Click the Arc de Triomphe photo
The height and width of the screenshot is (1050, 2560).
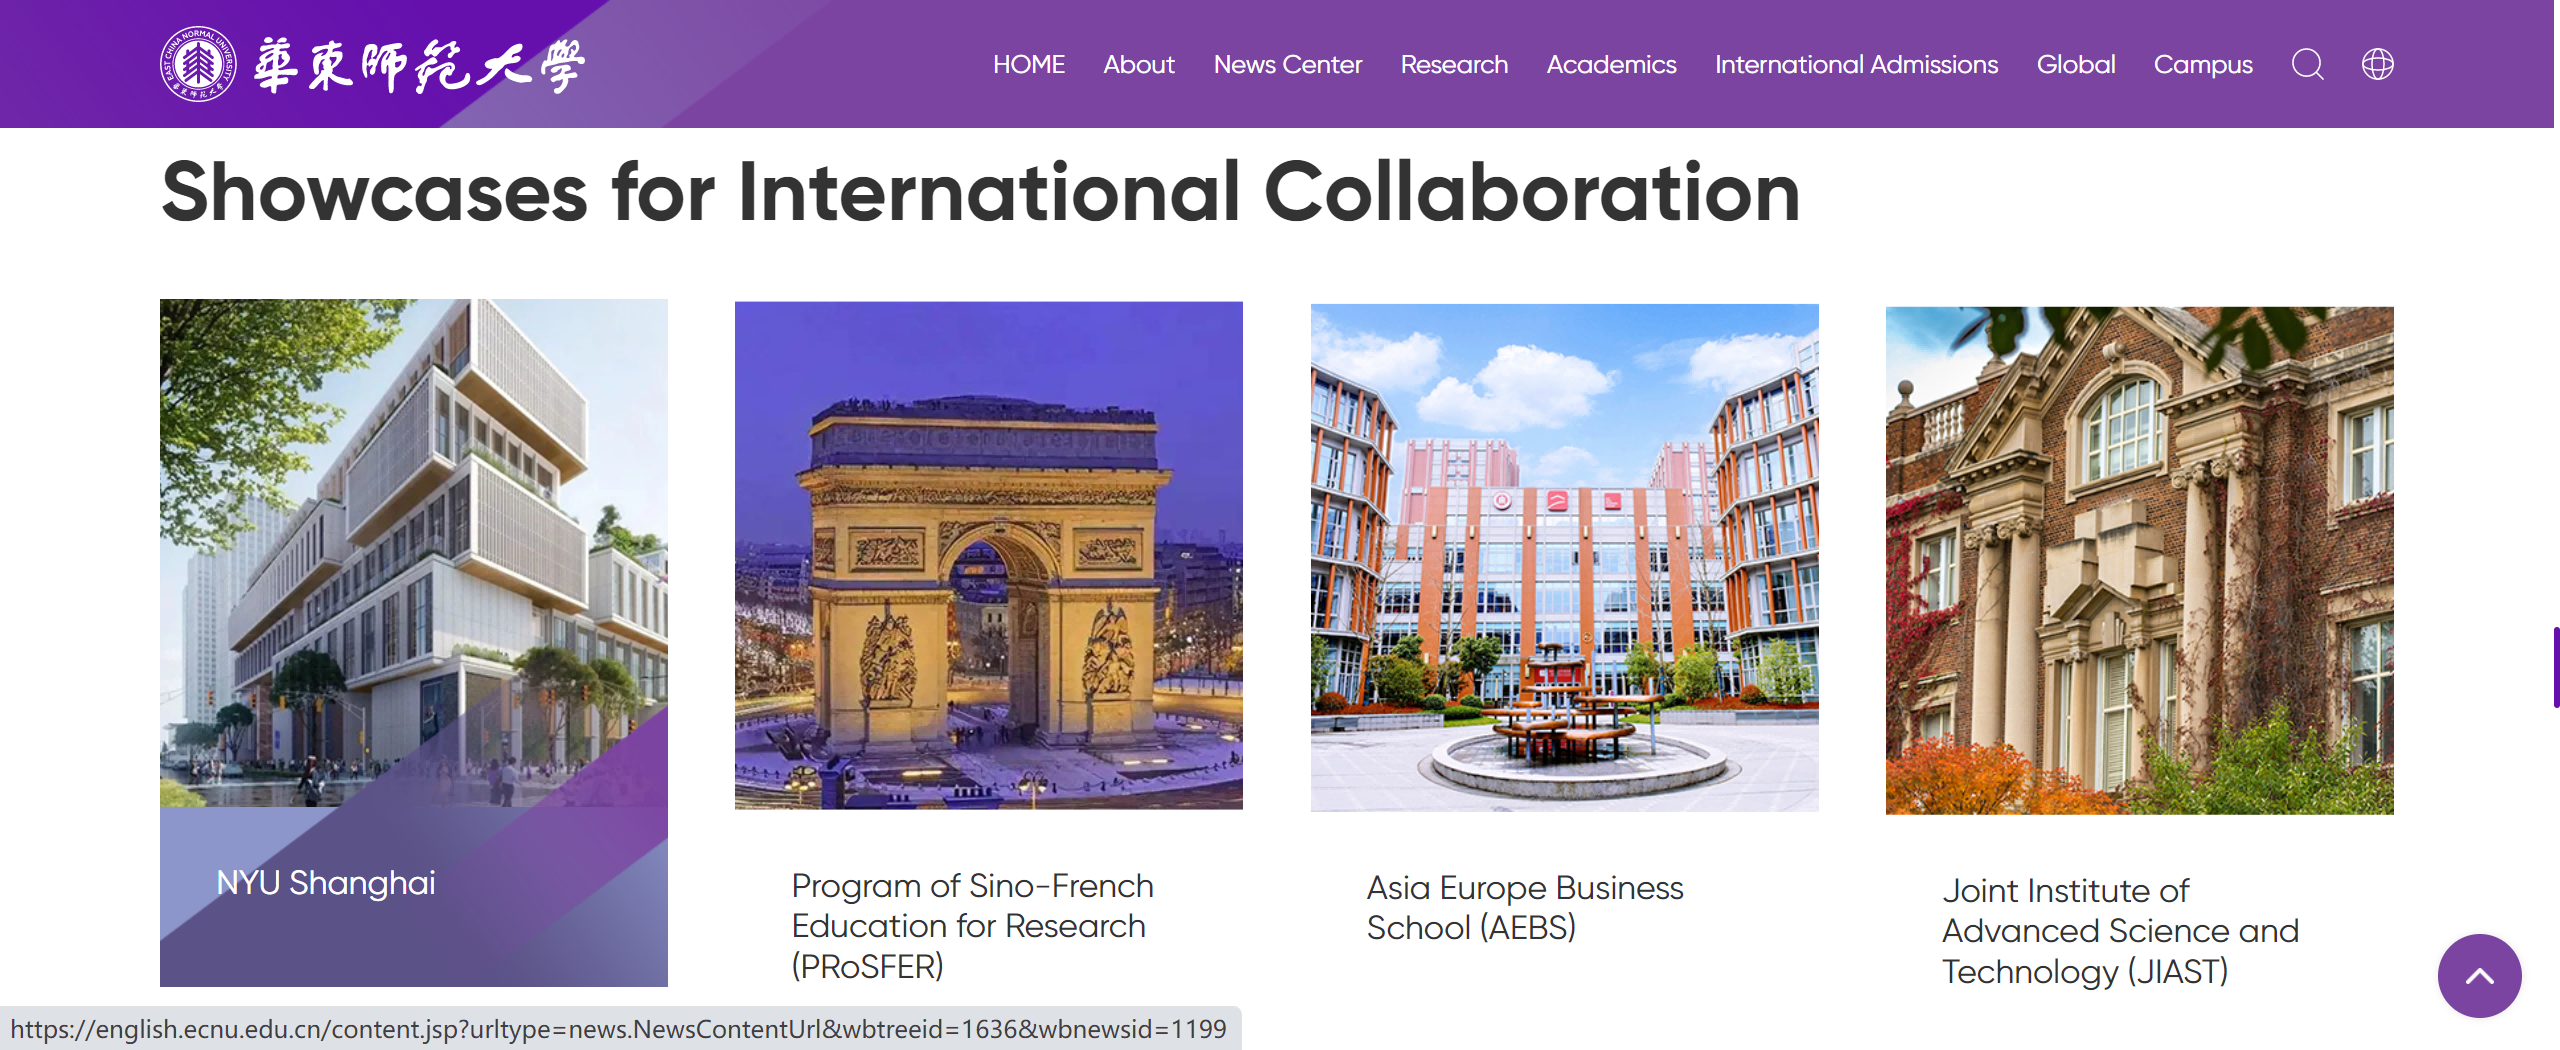pyautogui.click(x=988, y=555)
